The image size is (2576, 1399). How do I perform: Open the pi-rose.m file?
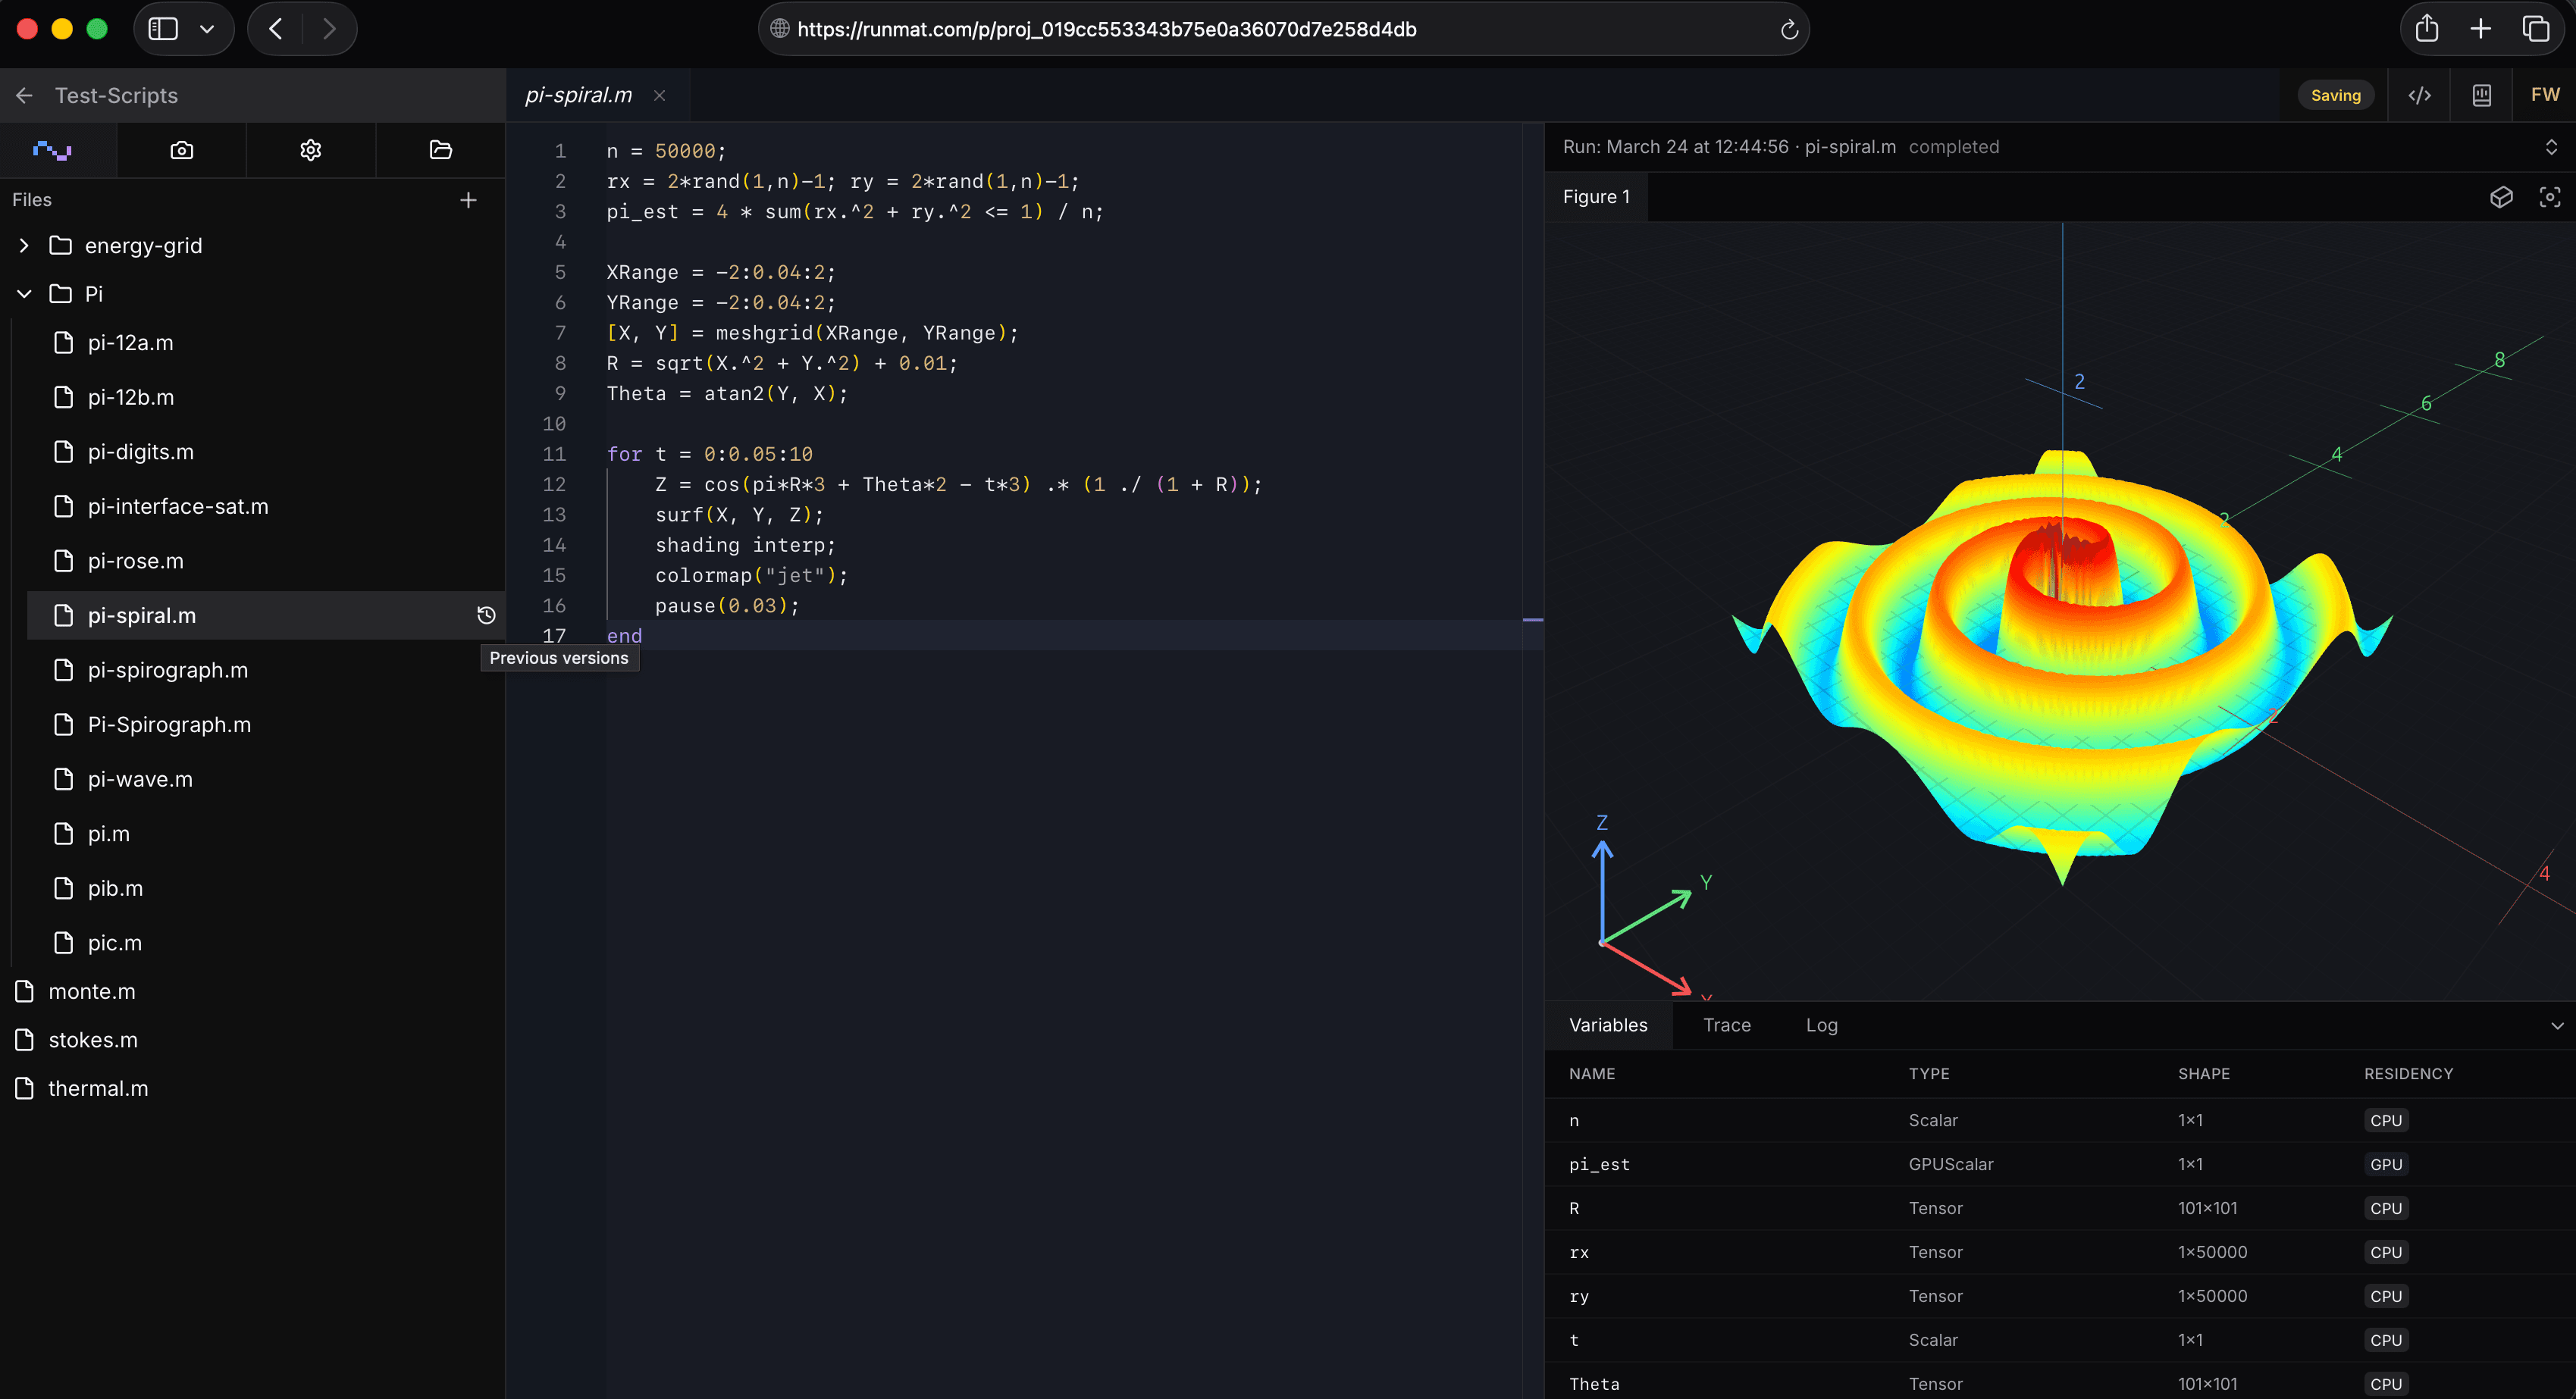coord(136,560)
